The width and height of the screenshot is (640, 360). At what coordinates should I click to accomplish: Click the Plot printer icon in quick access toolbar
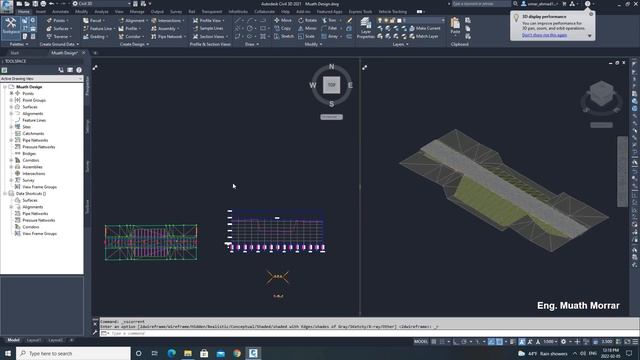(x=43, y=4)
